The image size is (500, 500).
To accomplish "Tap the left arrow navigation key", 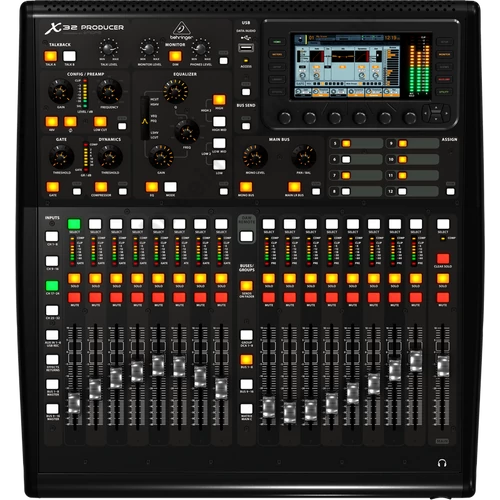I will point(426,113).
